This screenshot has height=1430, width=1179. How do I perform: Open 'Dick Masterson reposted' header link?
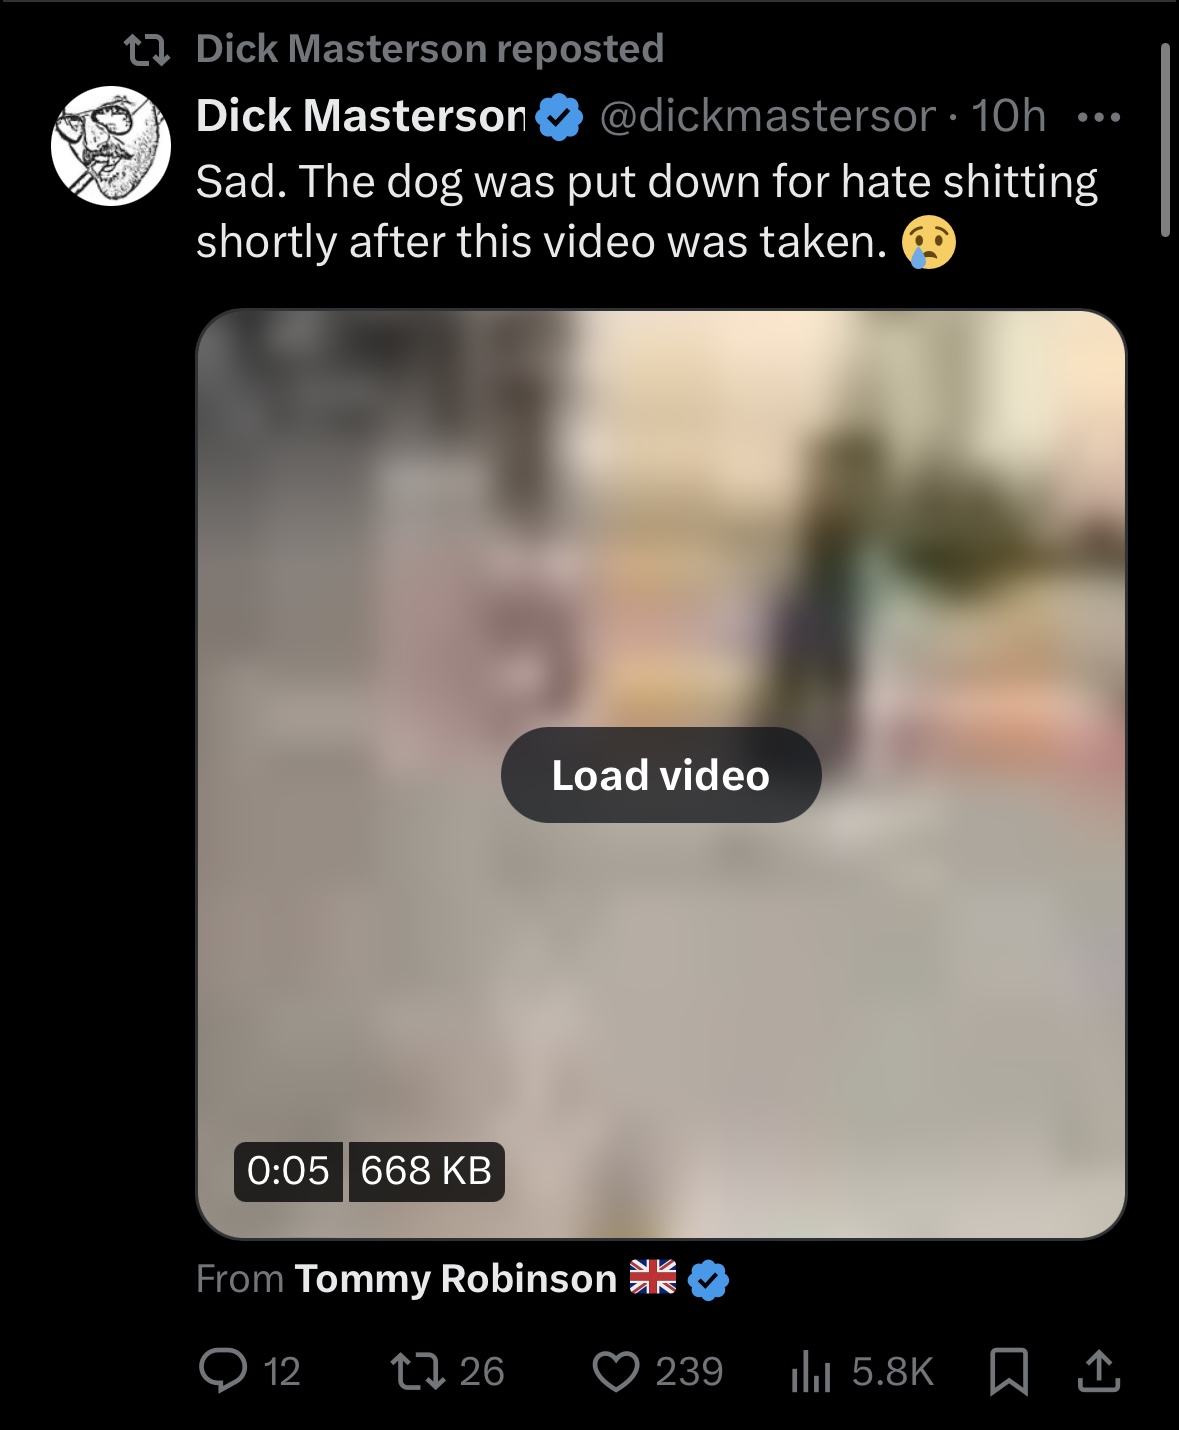(430, 49)
